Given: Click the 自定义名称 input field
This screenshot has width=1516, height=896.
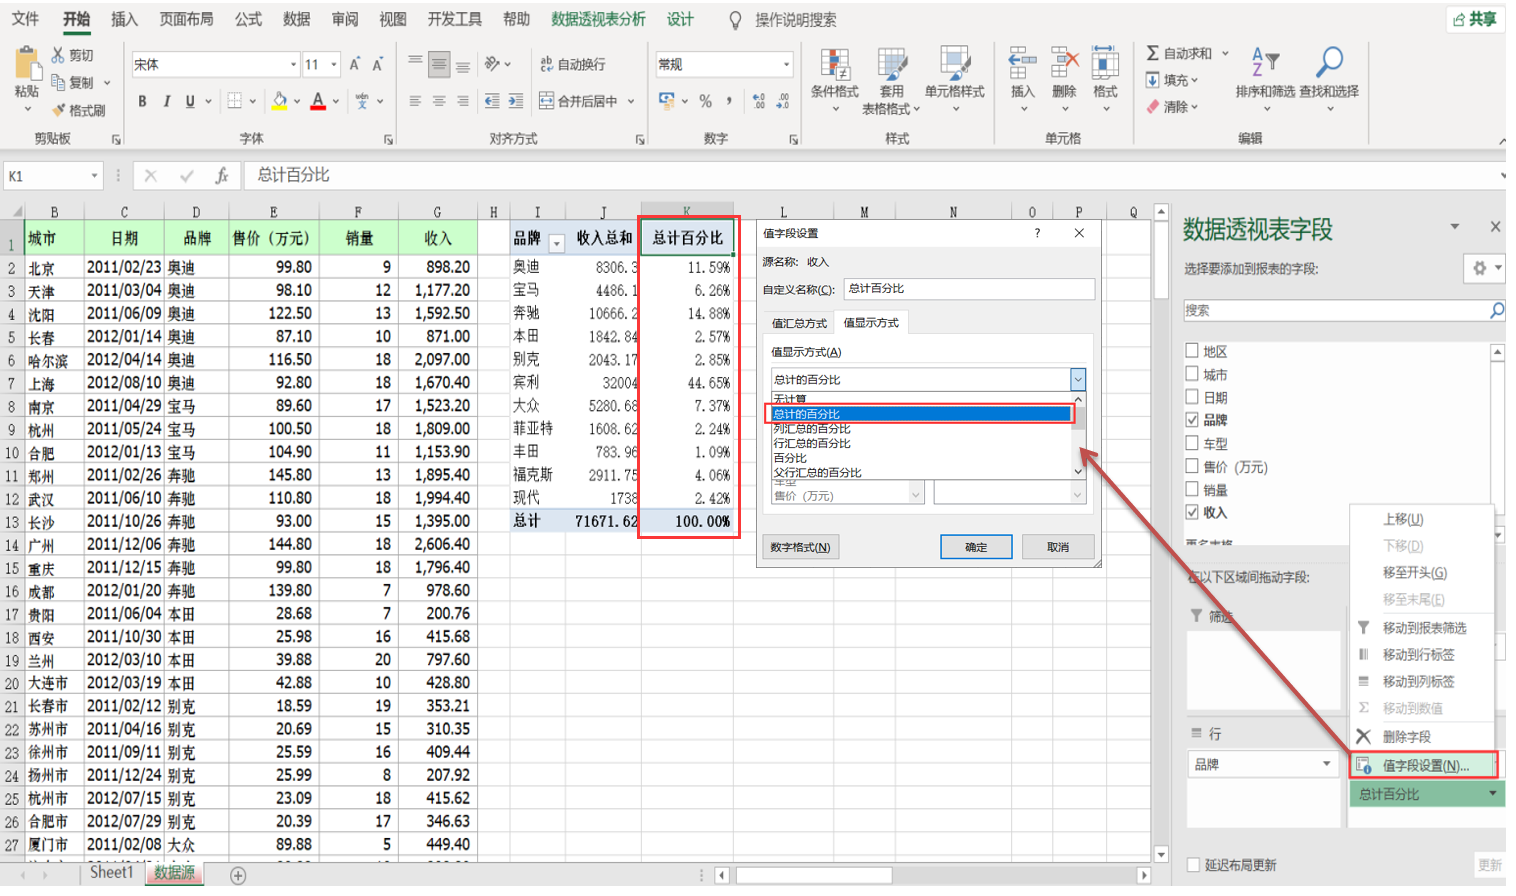Looking at the screenshot, I should coord(969,289).
